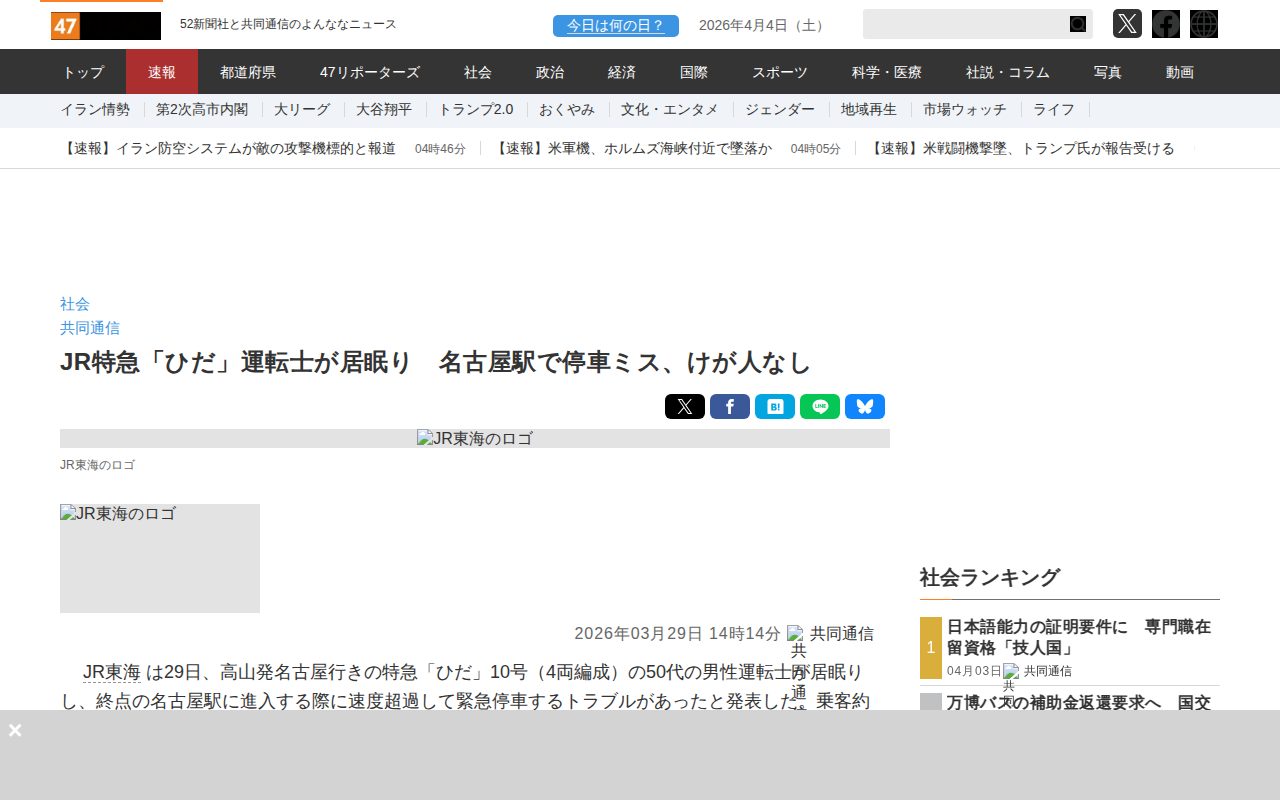Screen dimensions: 1280x800
Task: Open the X (Twitter) icon in header
Action: (x=1127, y=24)
